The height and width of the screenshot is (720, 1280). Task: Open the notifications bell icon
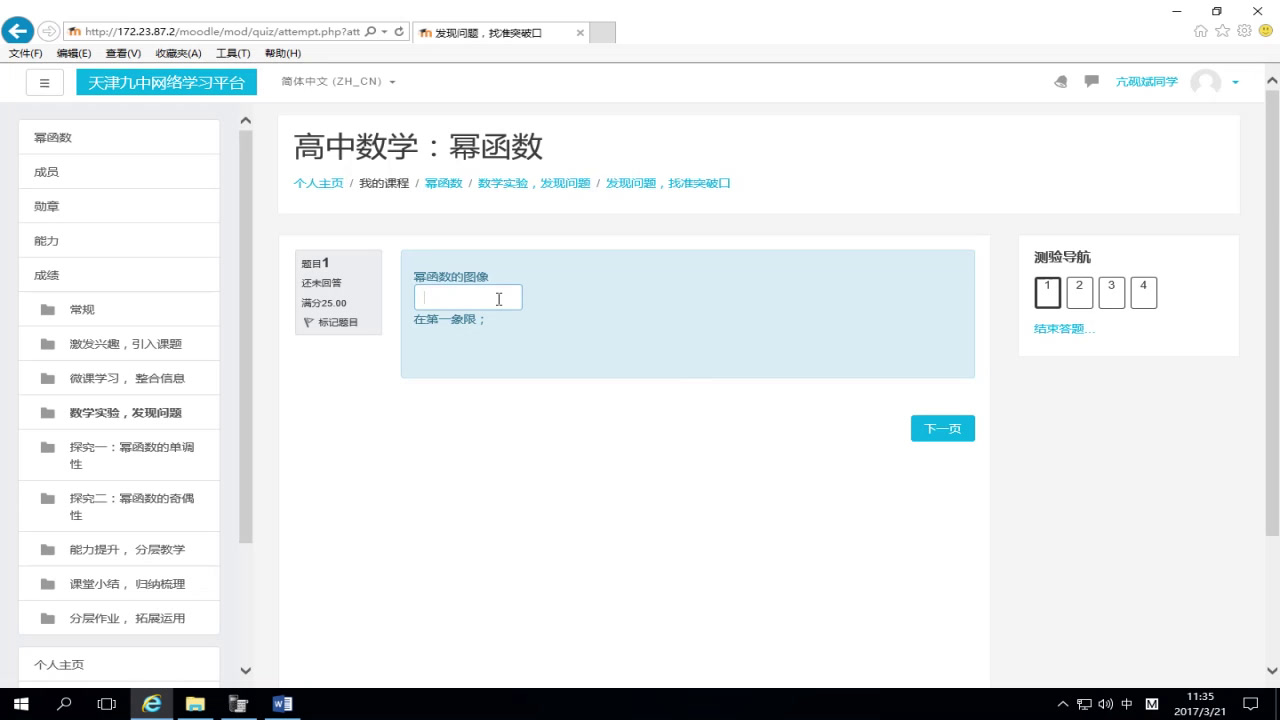(1061, 82)
